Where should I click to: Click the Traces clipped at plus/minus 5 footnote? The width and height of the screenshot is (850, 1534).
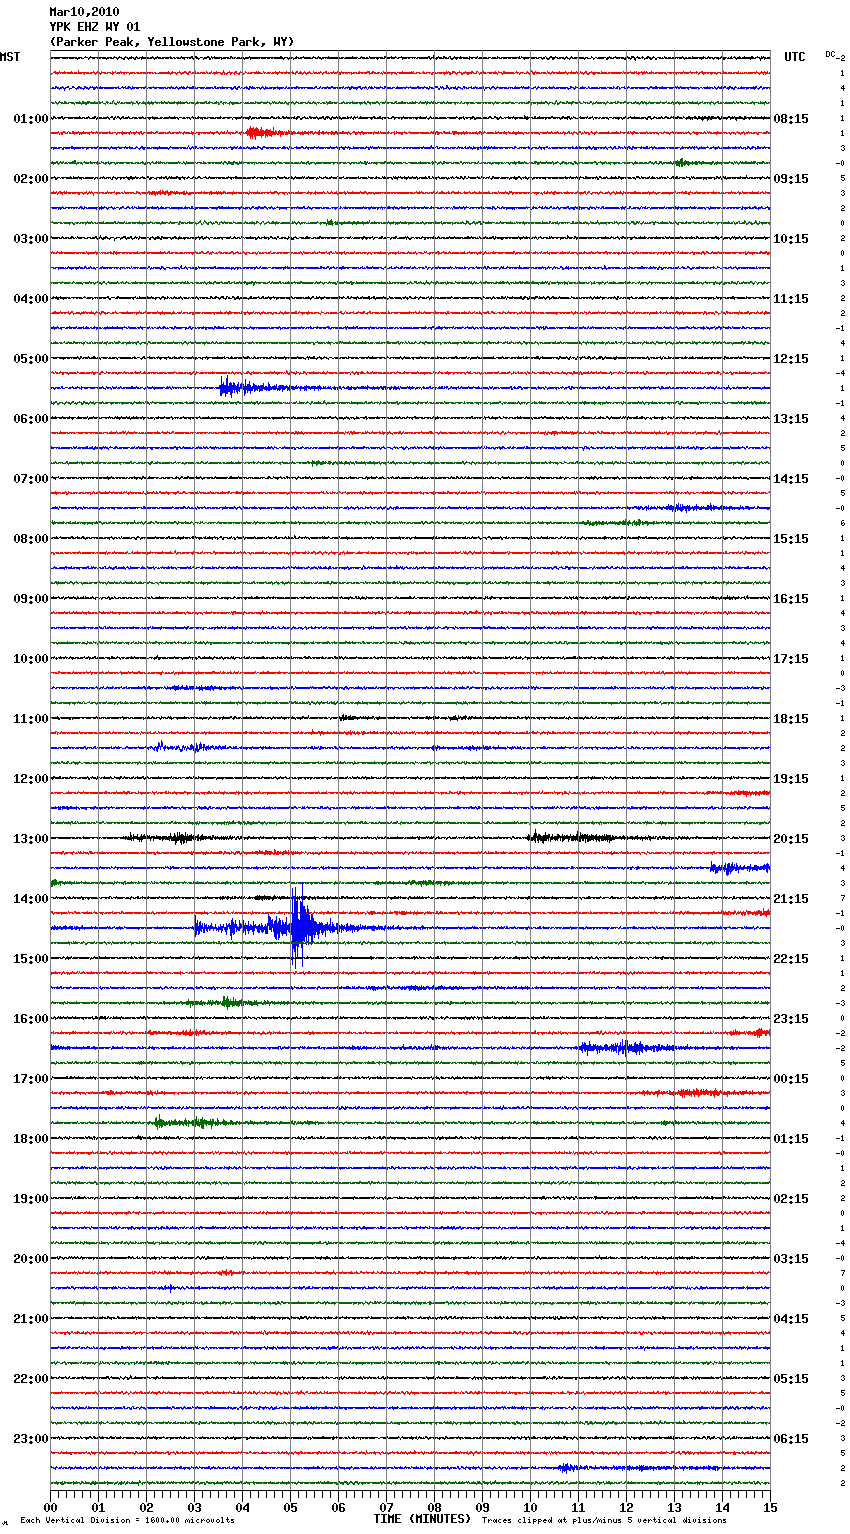point(604,1520)
